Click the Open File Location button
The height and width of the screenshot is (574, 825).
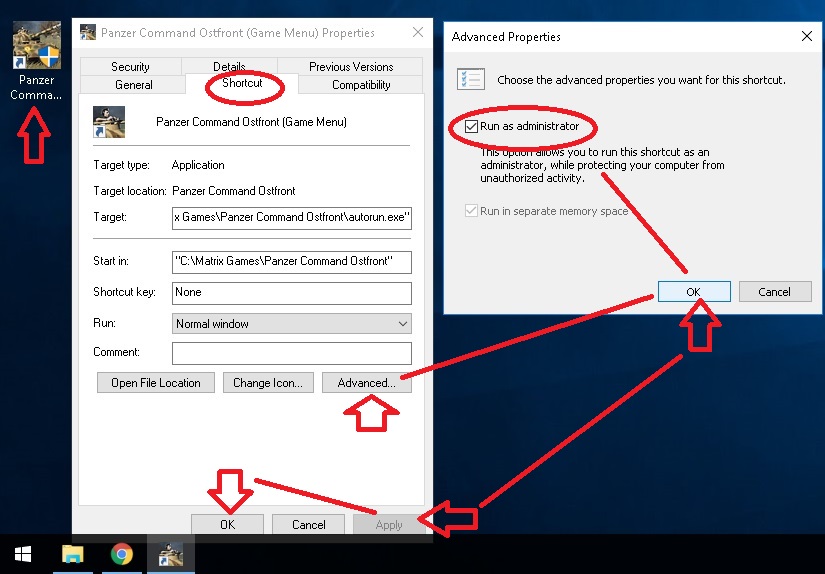[x=156, y=383]
